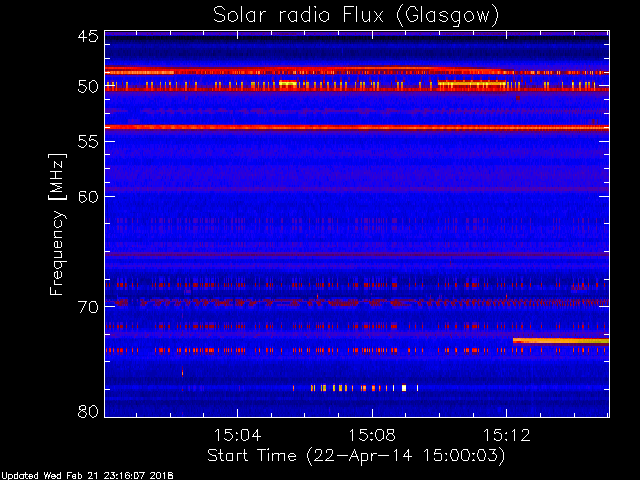This screenshot has height=480, width=640.
Task: Select the 45 MHz axis label
Action: point(88,36)
